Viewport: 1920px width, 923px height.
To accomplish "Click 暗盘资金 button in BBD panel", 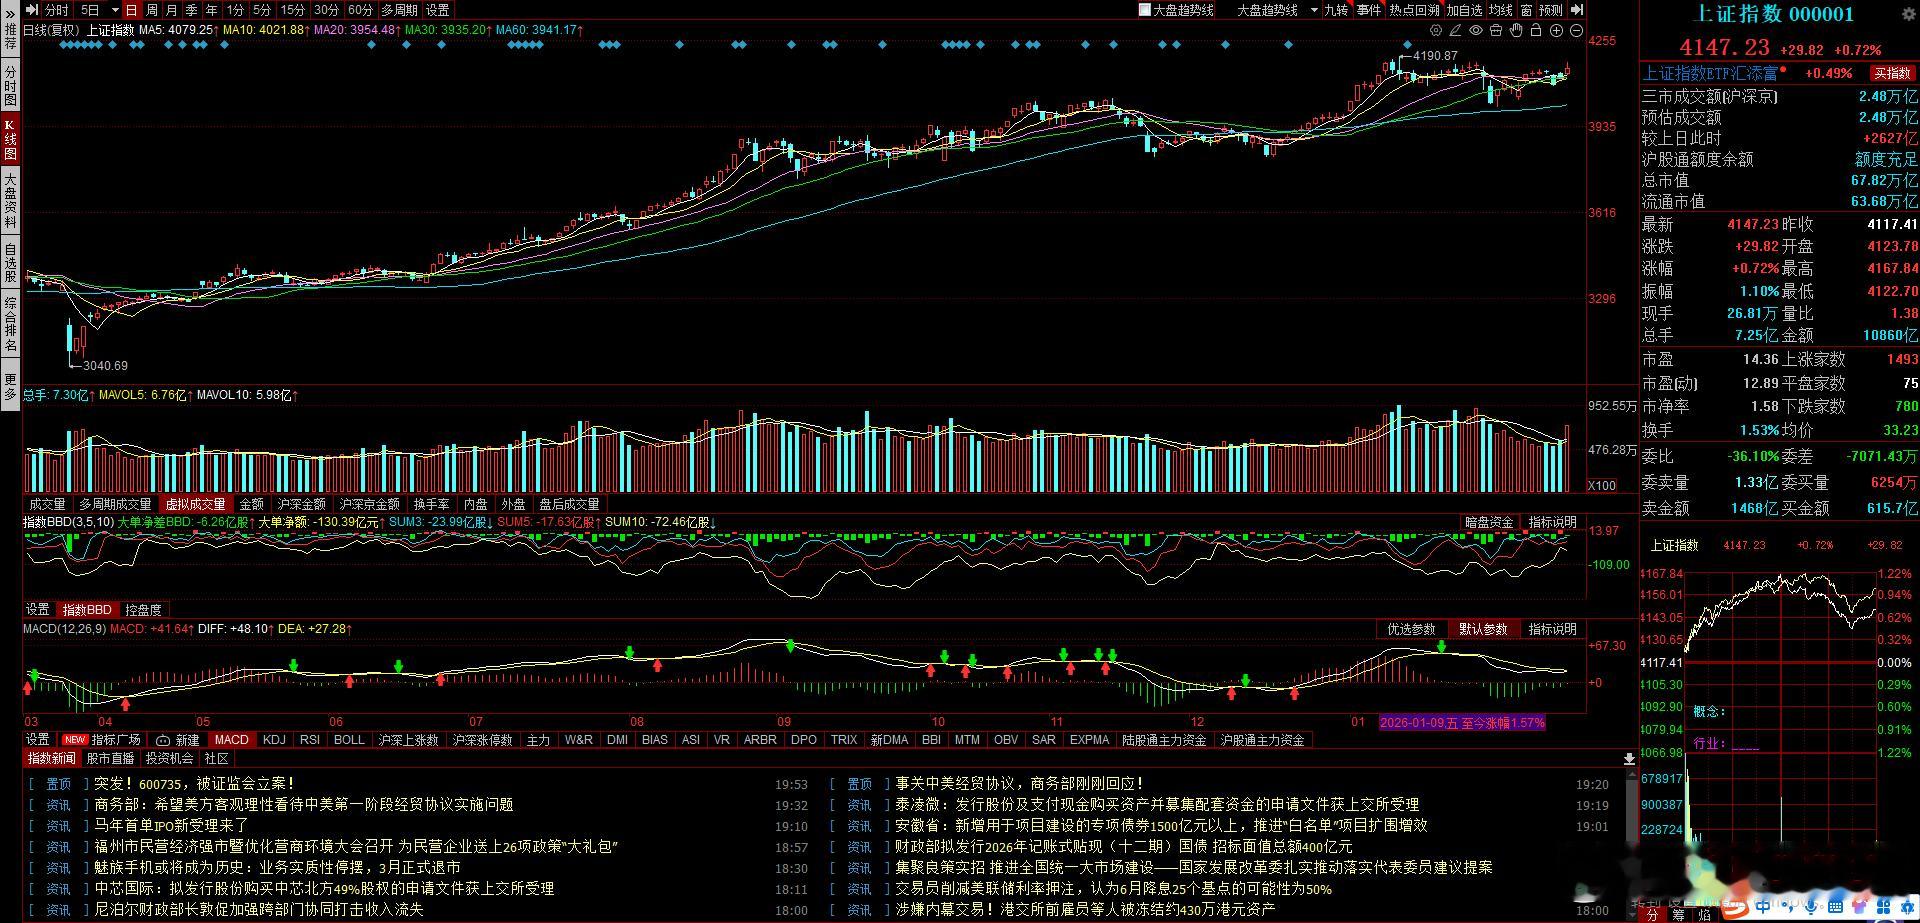I will (x=1489, y=522).
